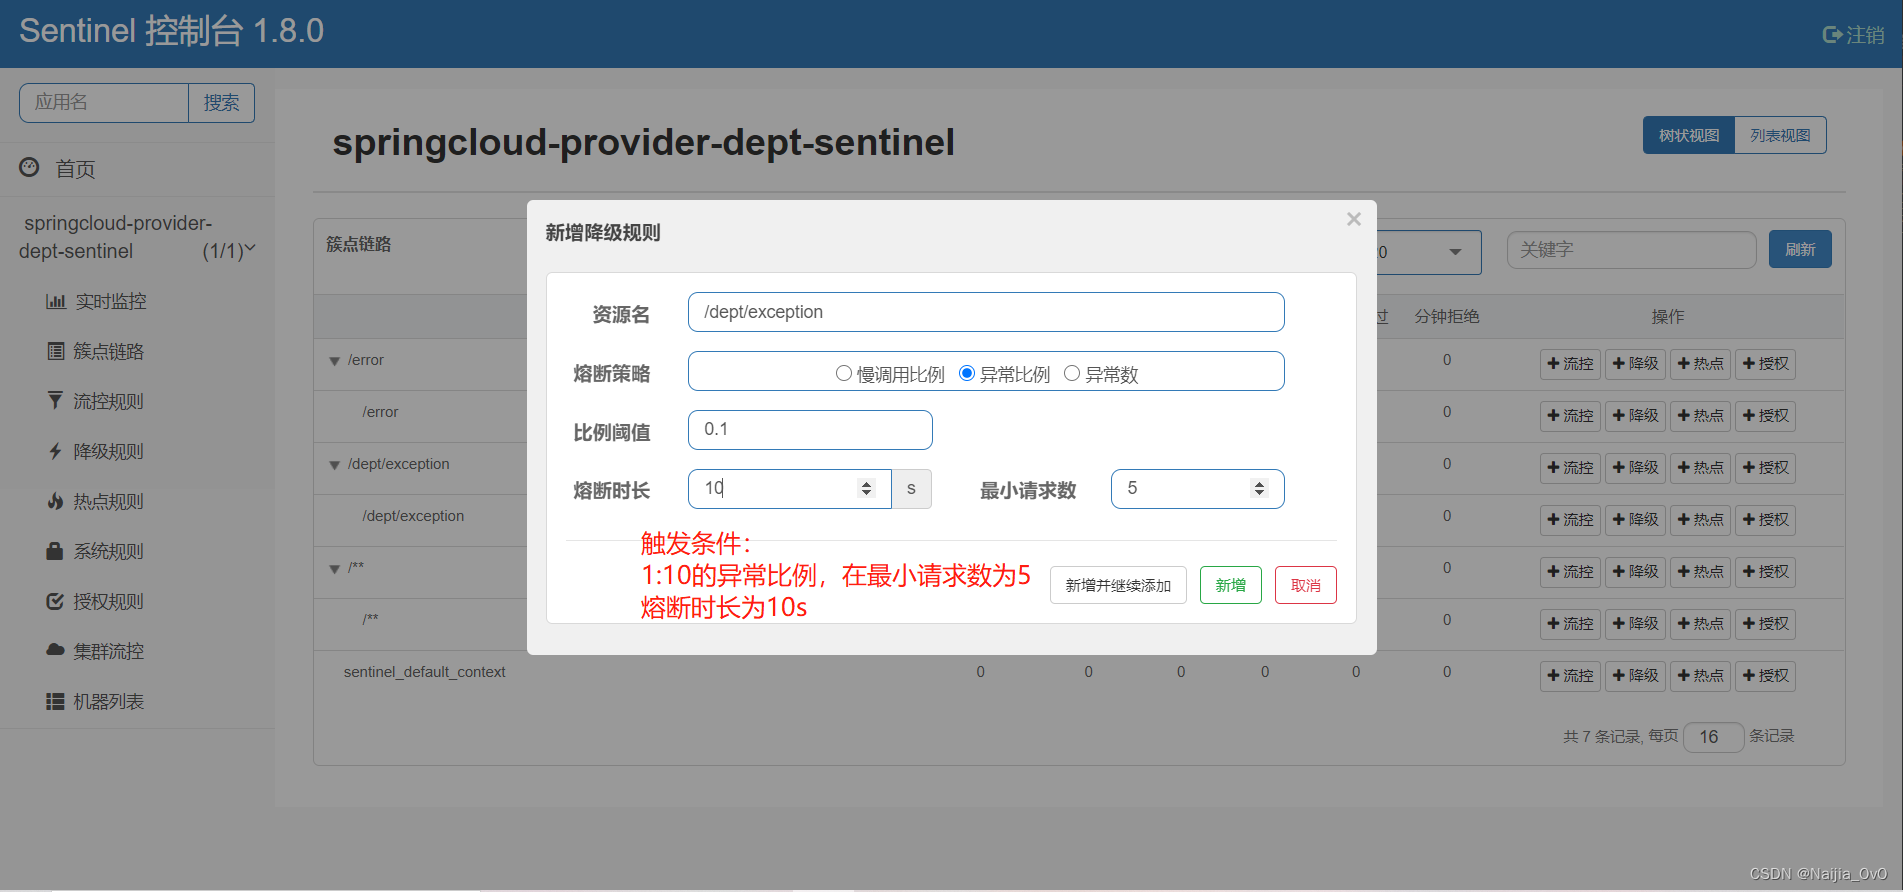Image resolution: width=1903 pixels, height=892 pixels.
Task: Select 异常比例 strategy radio
Action: pos(967,373)
